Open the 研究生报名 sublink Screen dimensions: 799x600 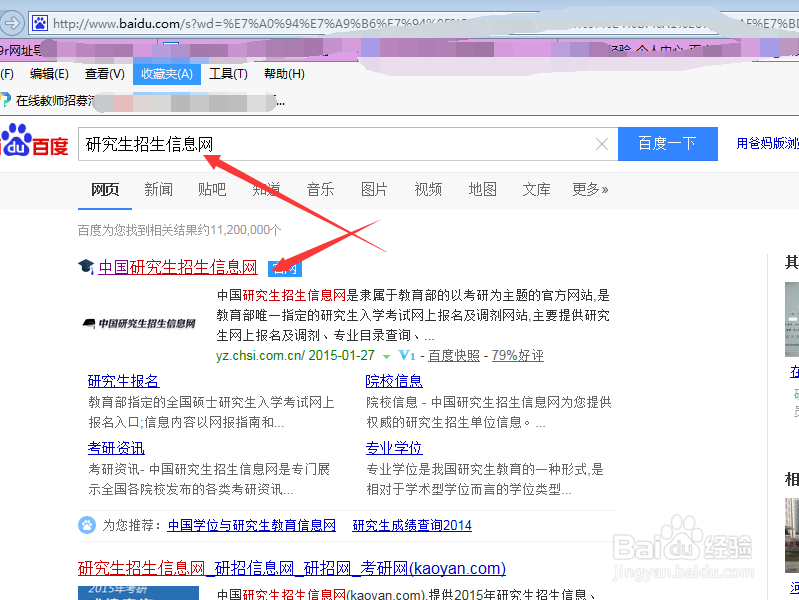[x=123, y=381]
